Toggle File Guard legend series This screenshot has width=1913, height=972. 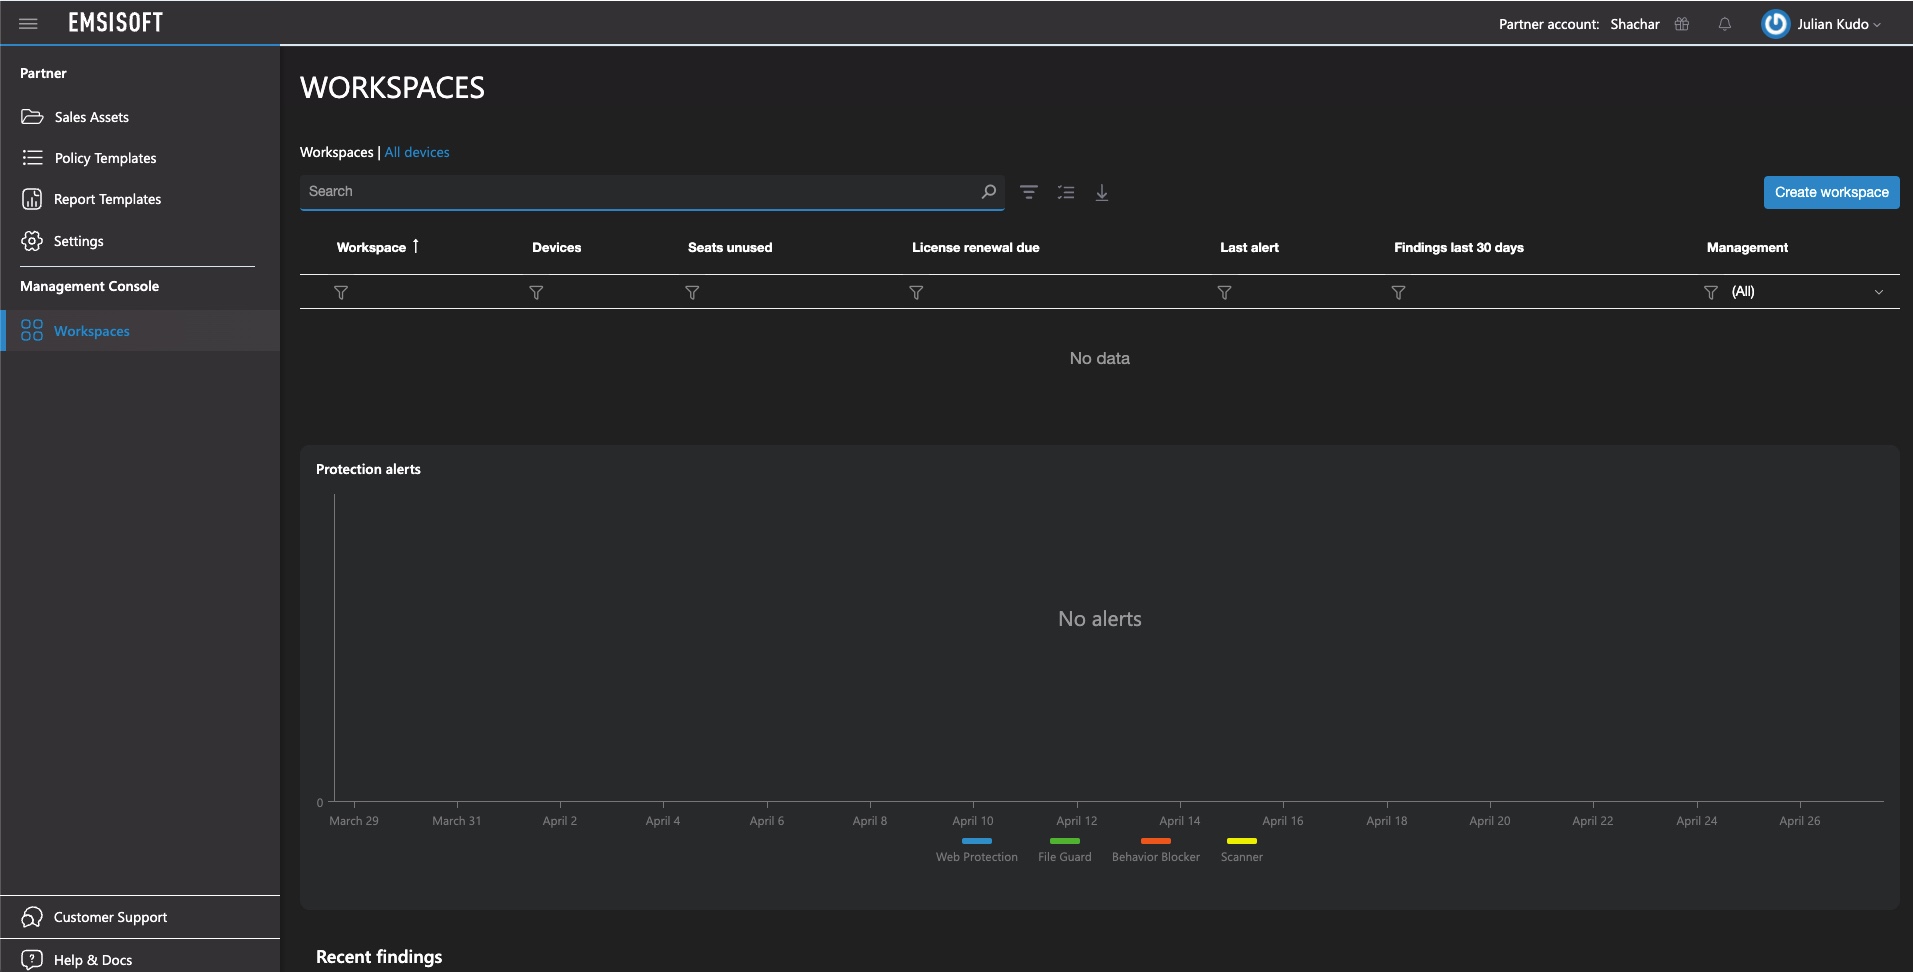click(1064, 849)
